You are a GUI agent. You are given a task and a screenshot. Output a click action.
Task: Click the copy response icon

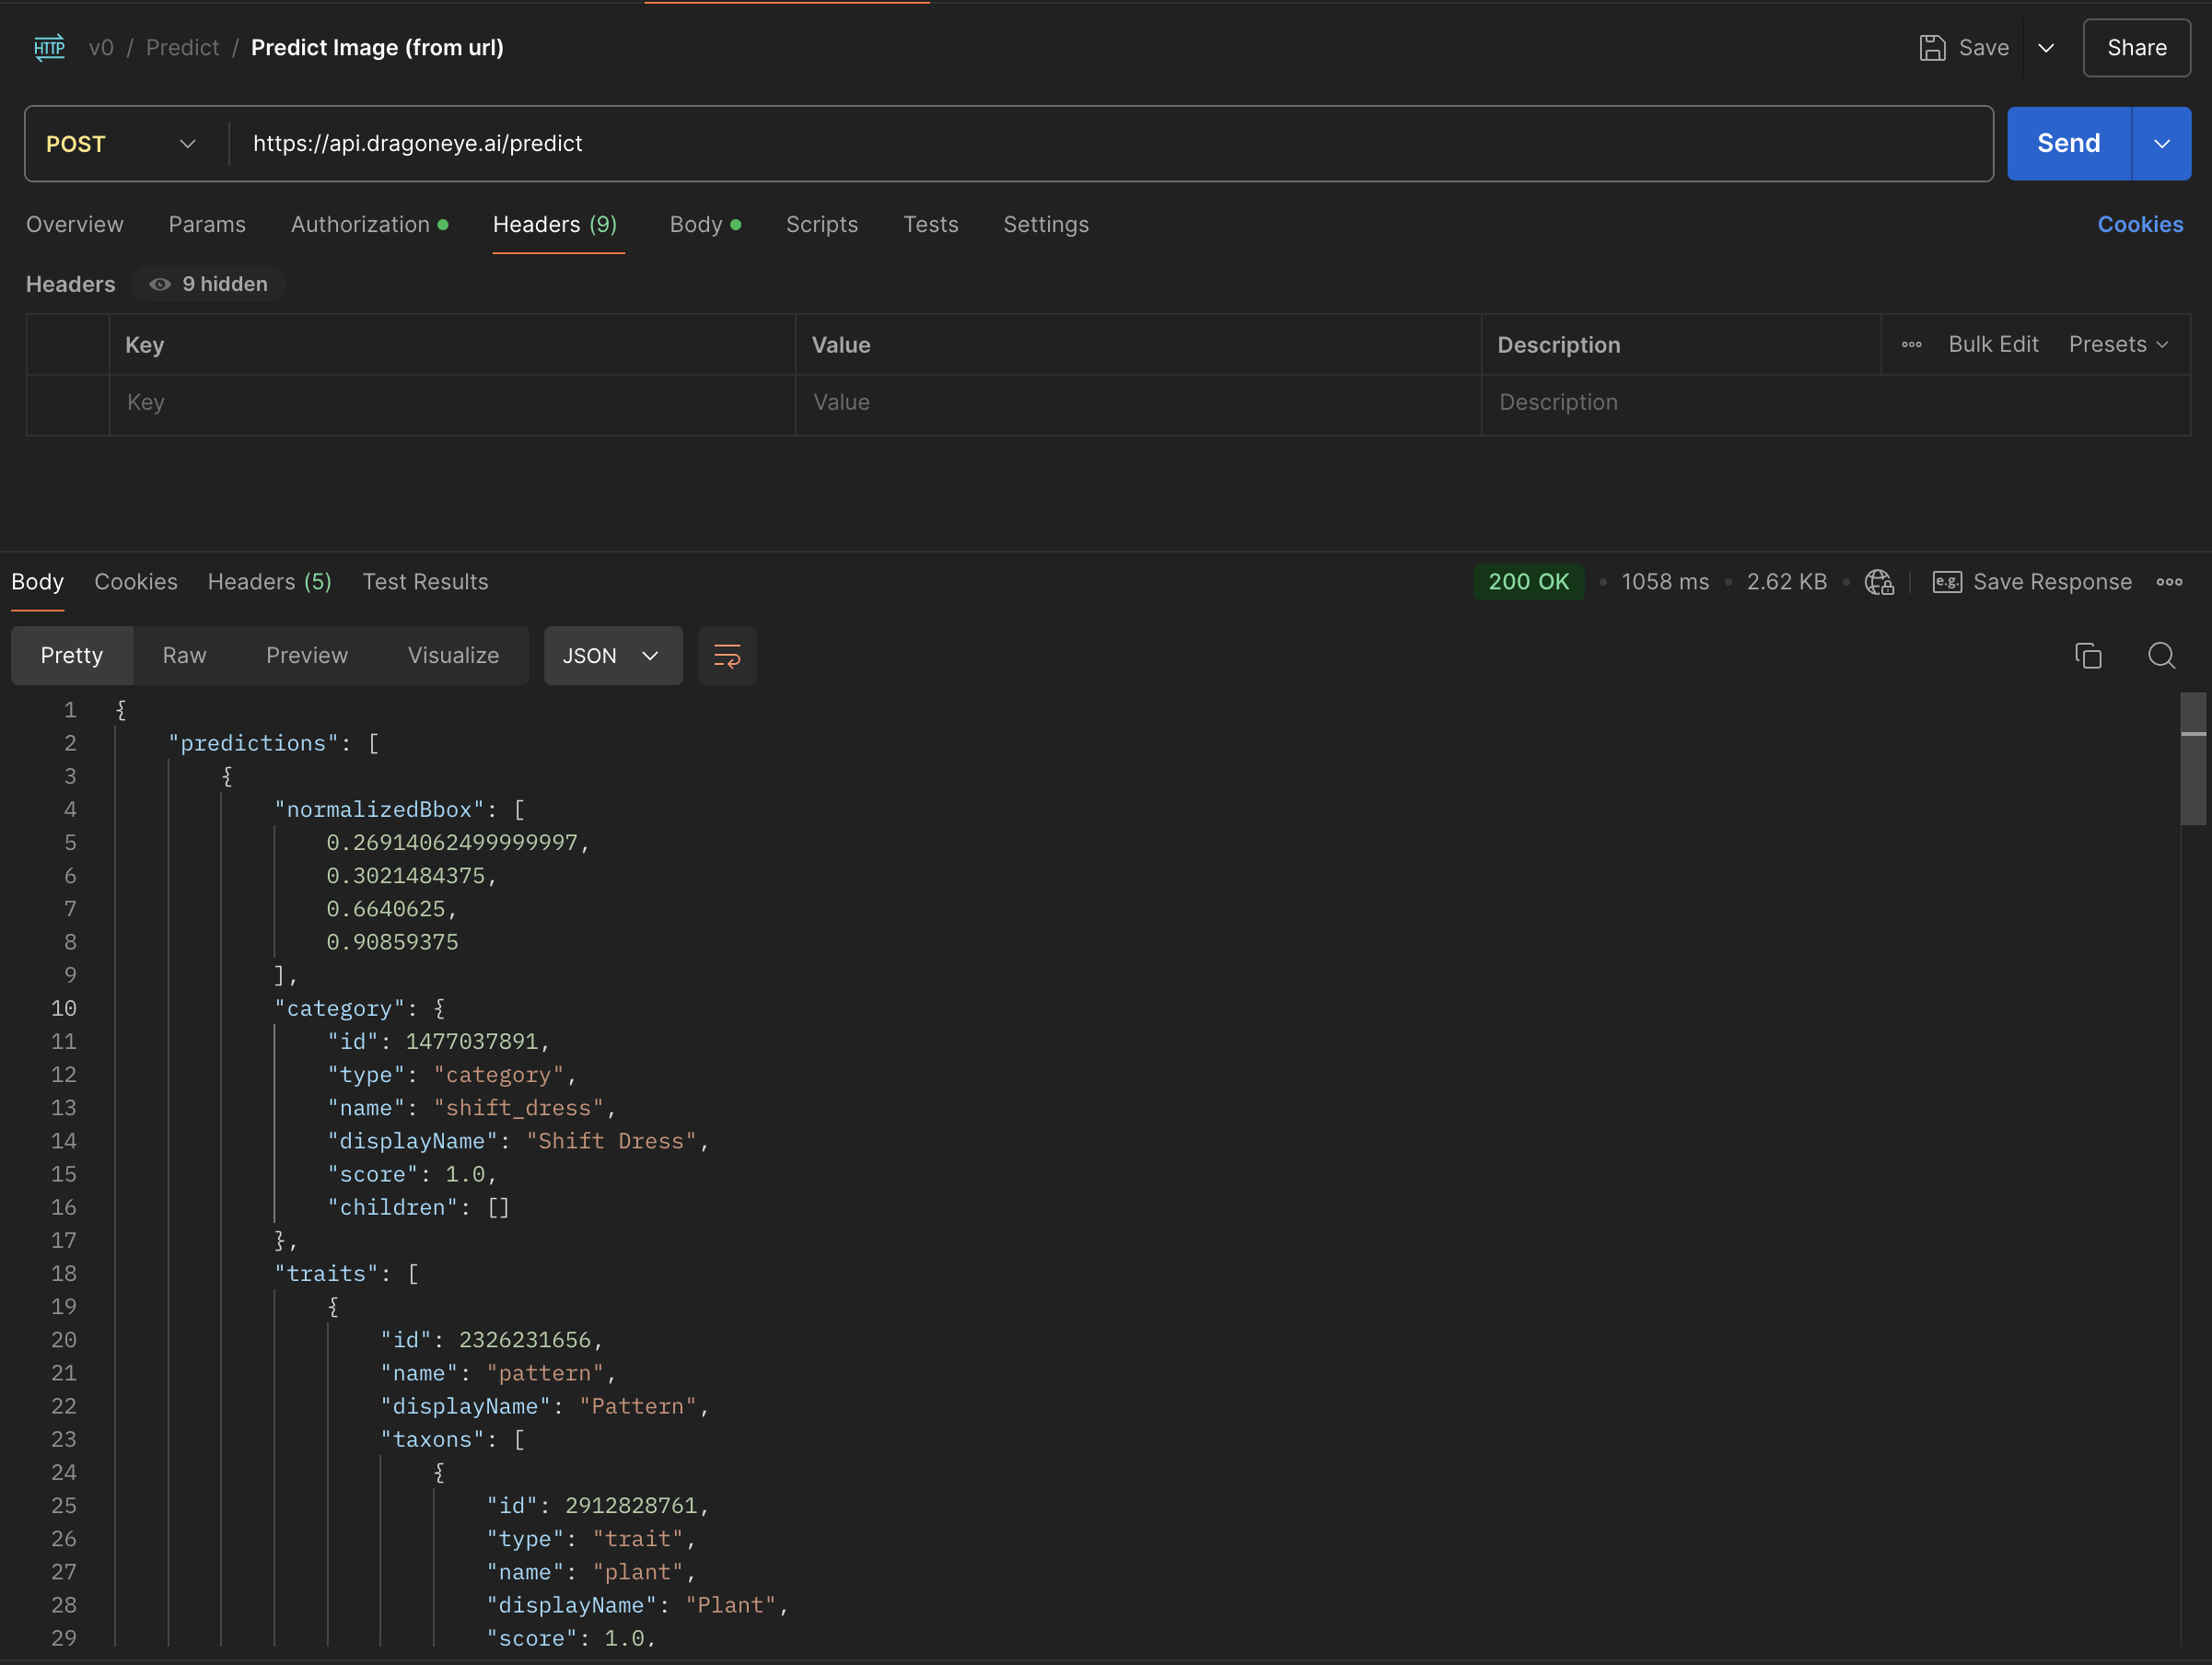click(x=2088, y=656)
